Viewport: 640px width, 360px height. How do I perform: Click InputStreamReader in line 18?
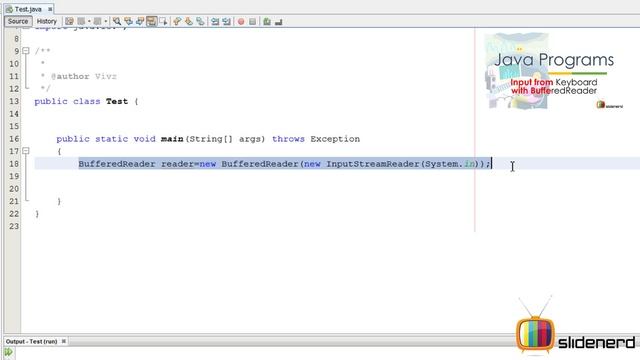pyautogui.click(x=373, y=164)
